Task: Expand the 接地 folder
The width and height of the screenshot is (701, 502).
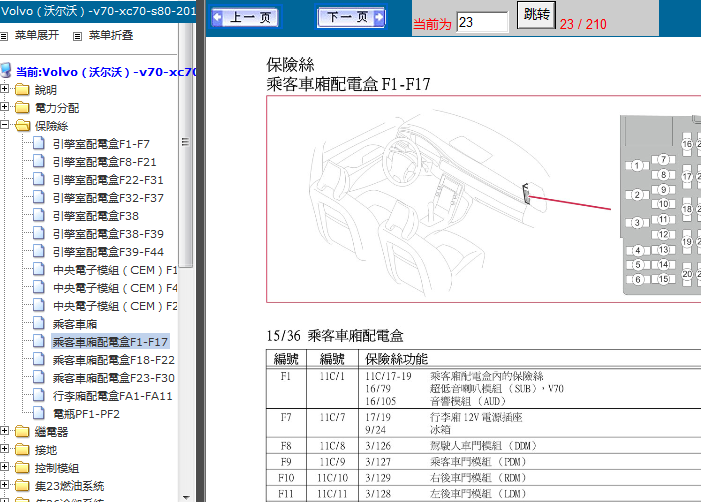Action: tap(4, 449)
